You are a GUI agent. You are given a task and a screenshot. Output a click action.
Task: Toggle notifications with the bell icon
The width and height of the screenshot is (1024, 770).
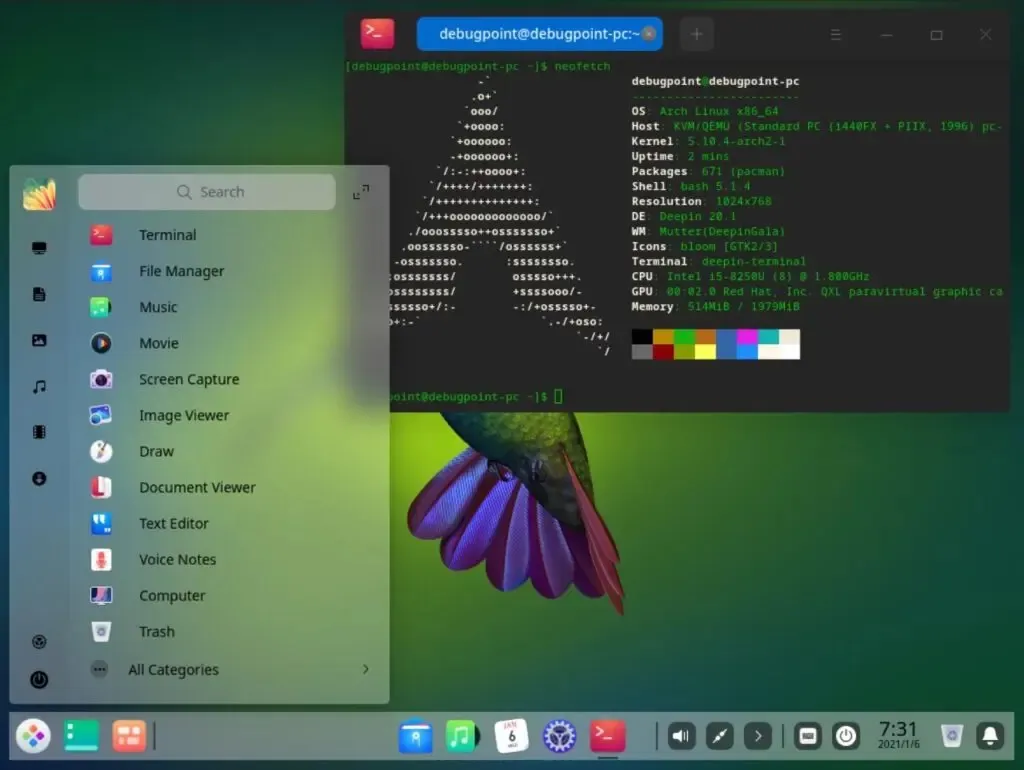coord(990,736)
